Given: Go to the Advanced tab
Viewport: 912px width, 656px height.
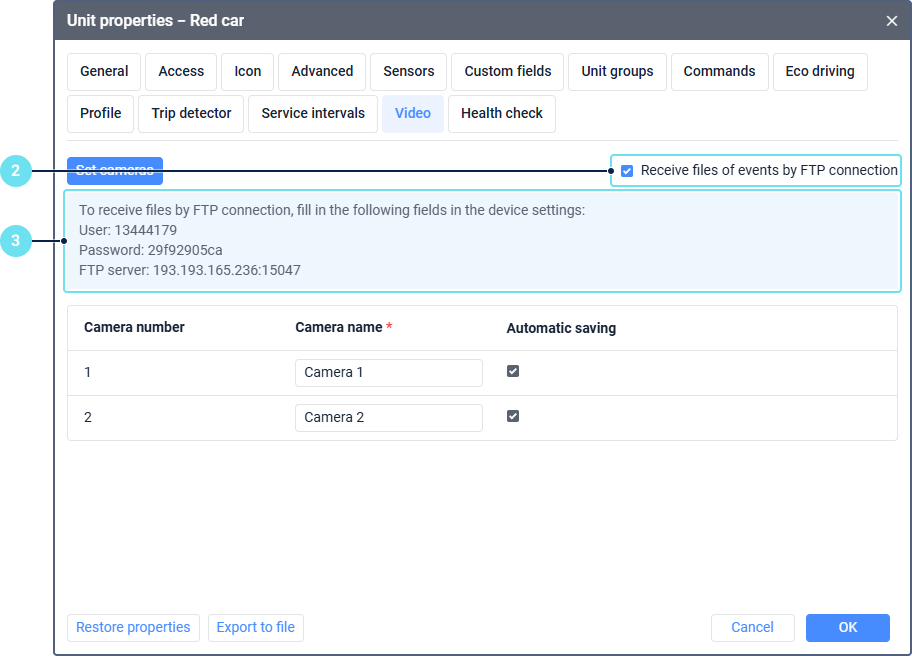Looking at the screenshot, I should (x=322, y=72).
